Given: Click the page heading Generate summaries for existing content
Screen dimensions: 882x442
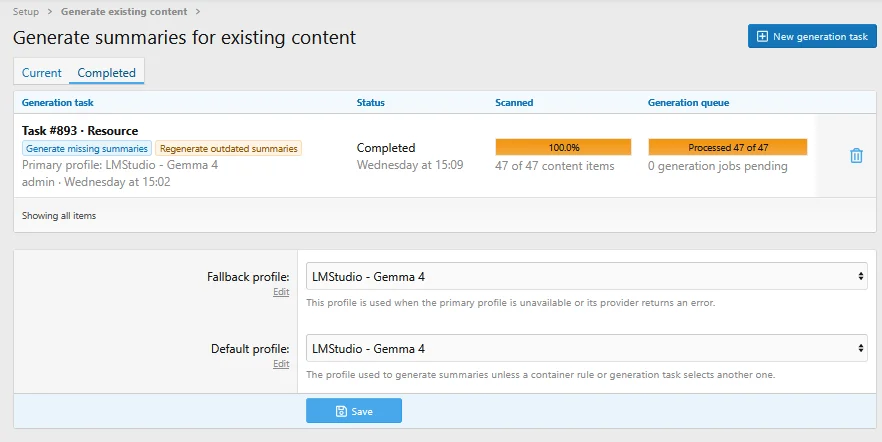Looking at the screenshot, I should click(x=184, y=37).
